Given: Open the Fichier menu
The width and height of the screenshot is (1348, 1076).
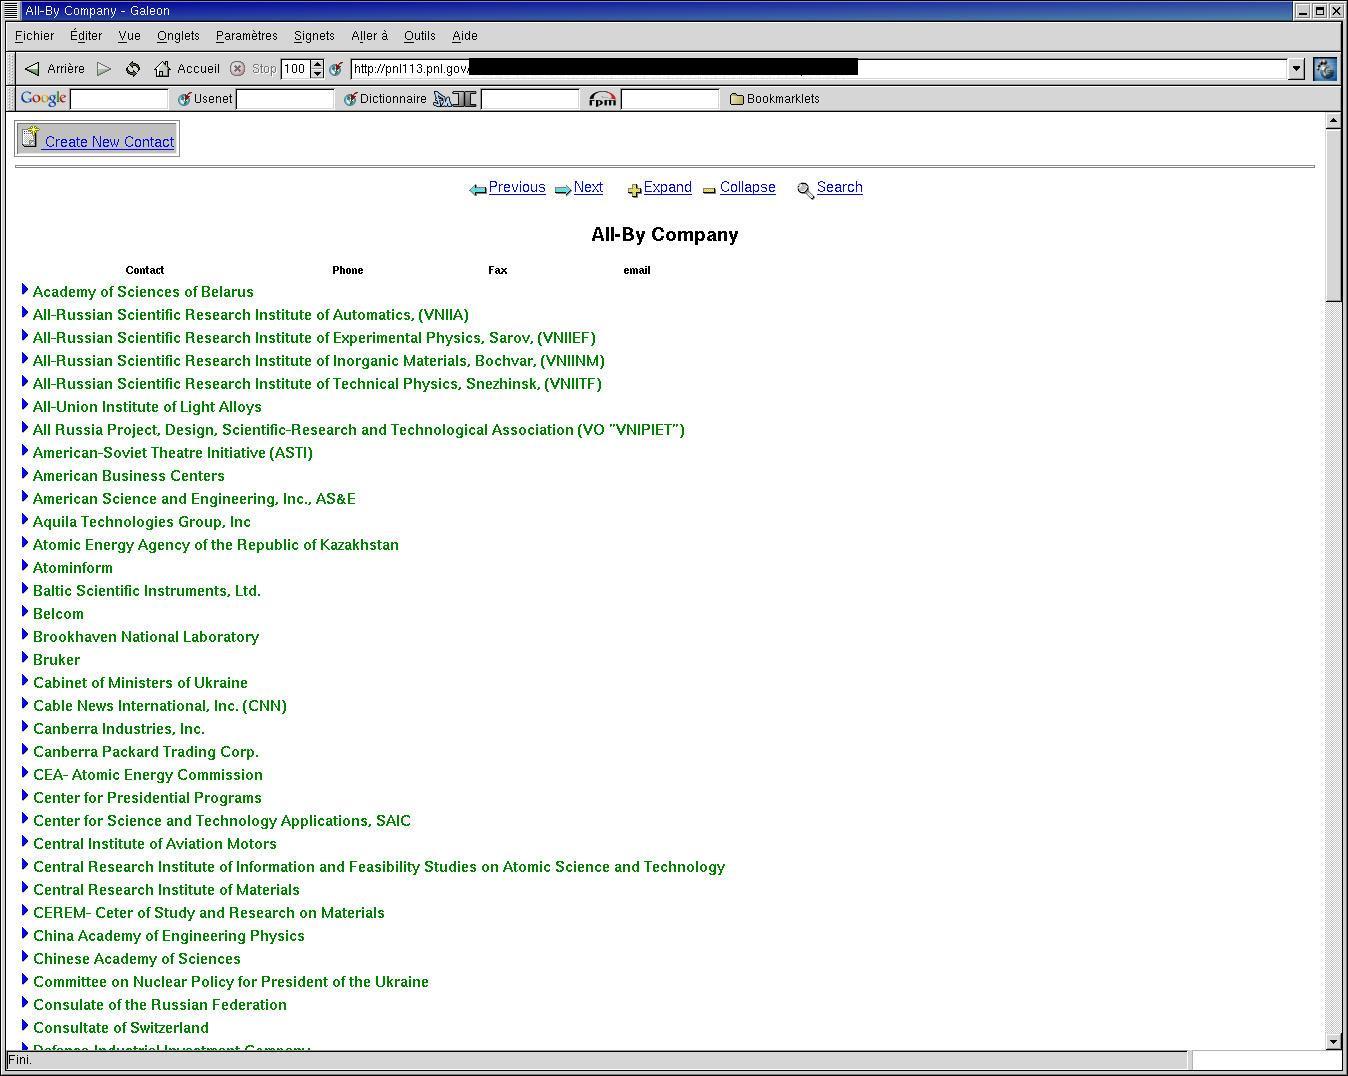Looking at the screenshot, I should [x=35, y=36].
